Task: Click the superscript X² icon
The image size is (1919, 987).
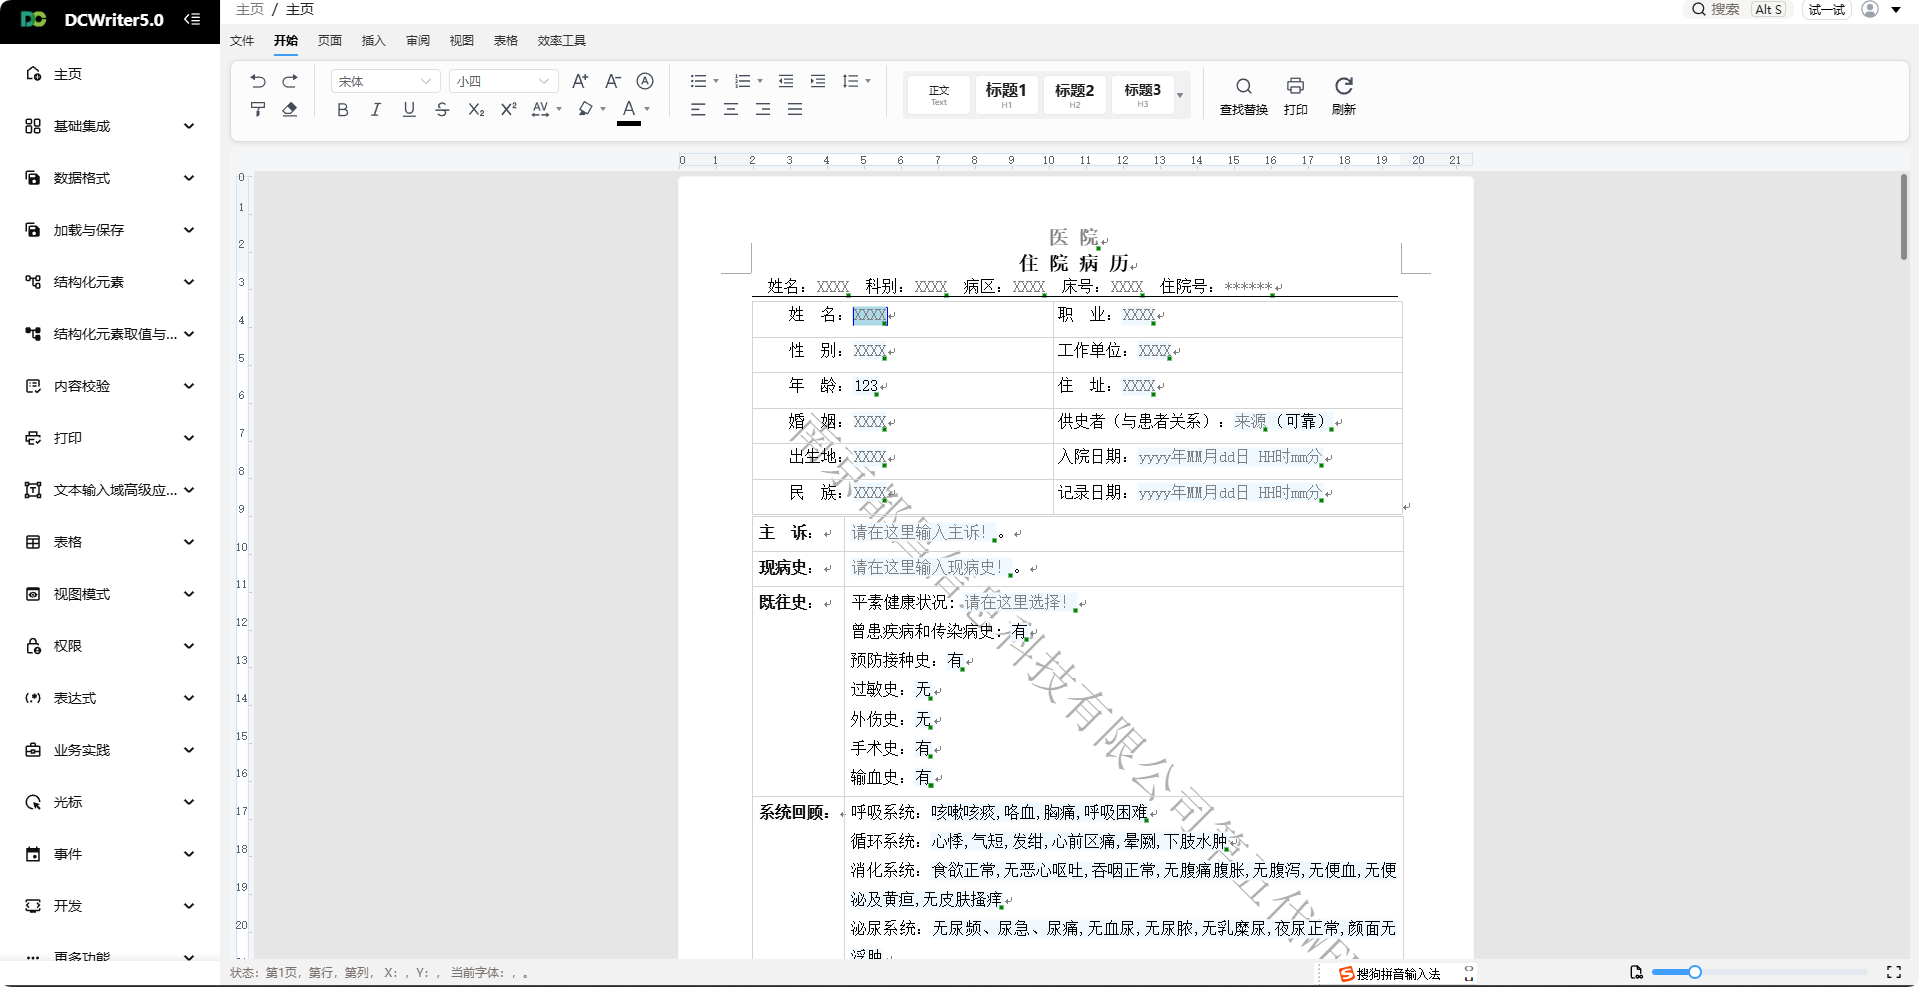Action: click(x=508, y=109)
